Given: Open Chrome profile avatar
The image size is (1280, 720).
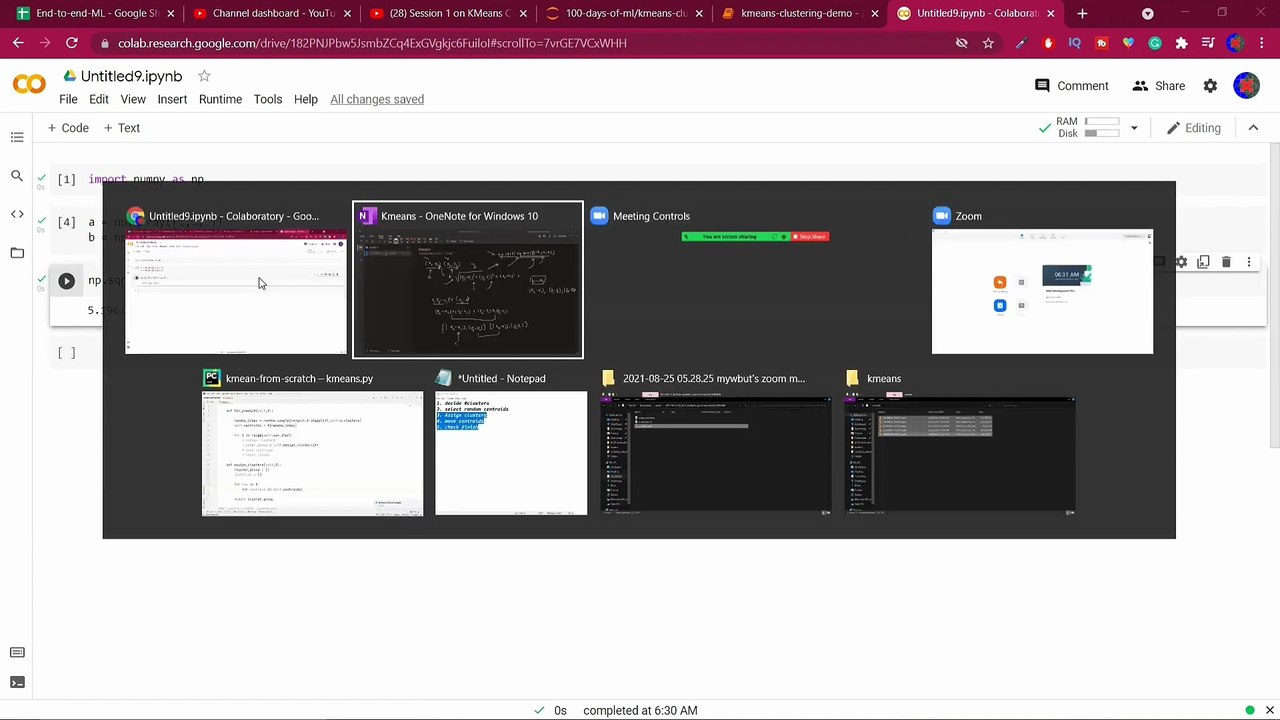Looking at the screenshot, I should point(1236,43).
